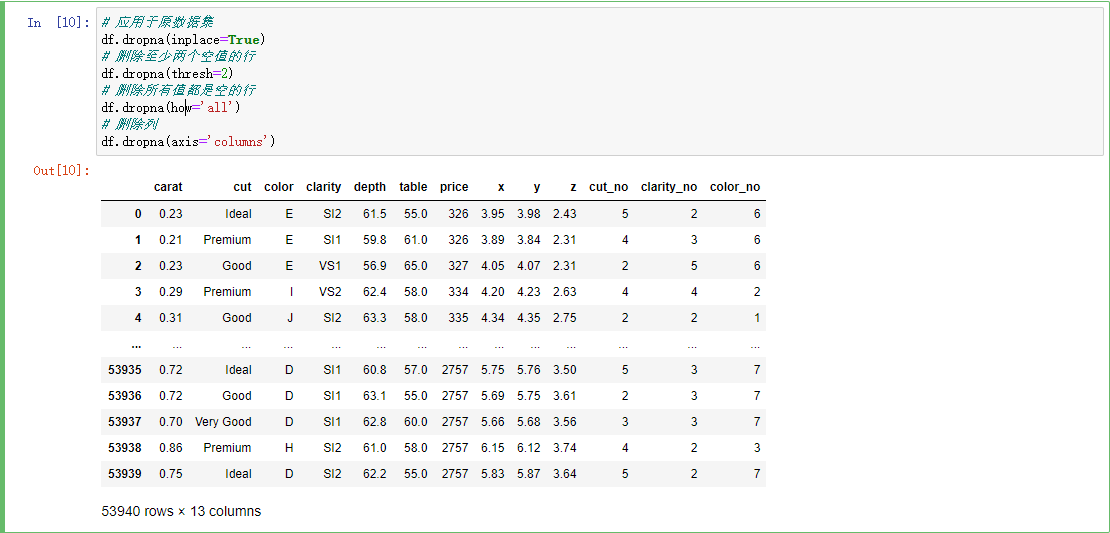Viewport: 1110px width, 533px height.
Task: Select row index 53939 in the table
Action: [x=125, y=474]
